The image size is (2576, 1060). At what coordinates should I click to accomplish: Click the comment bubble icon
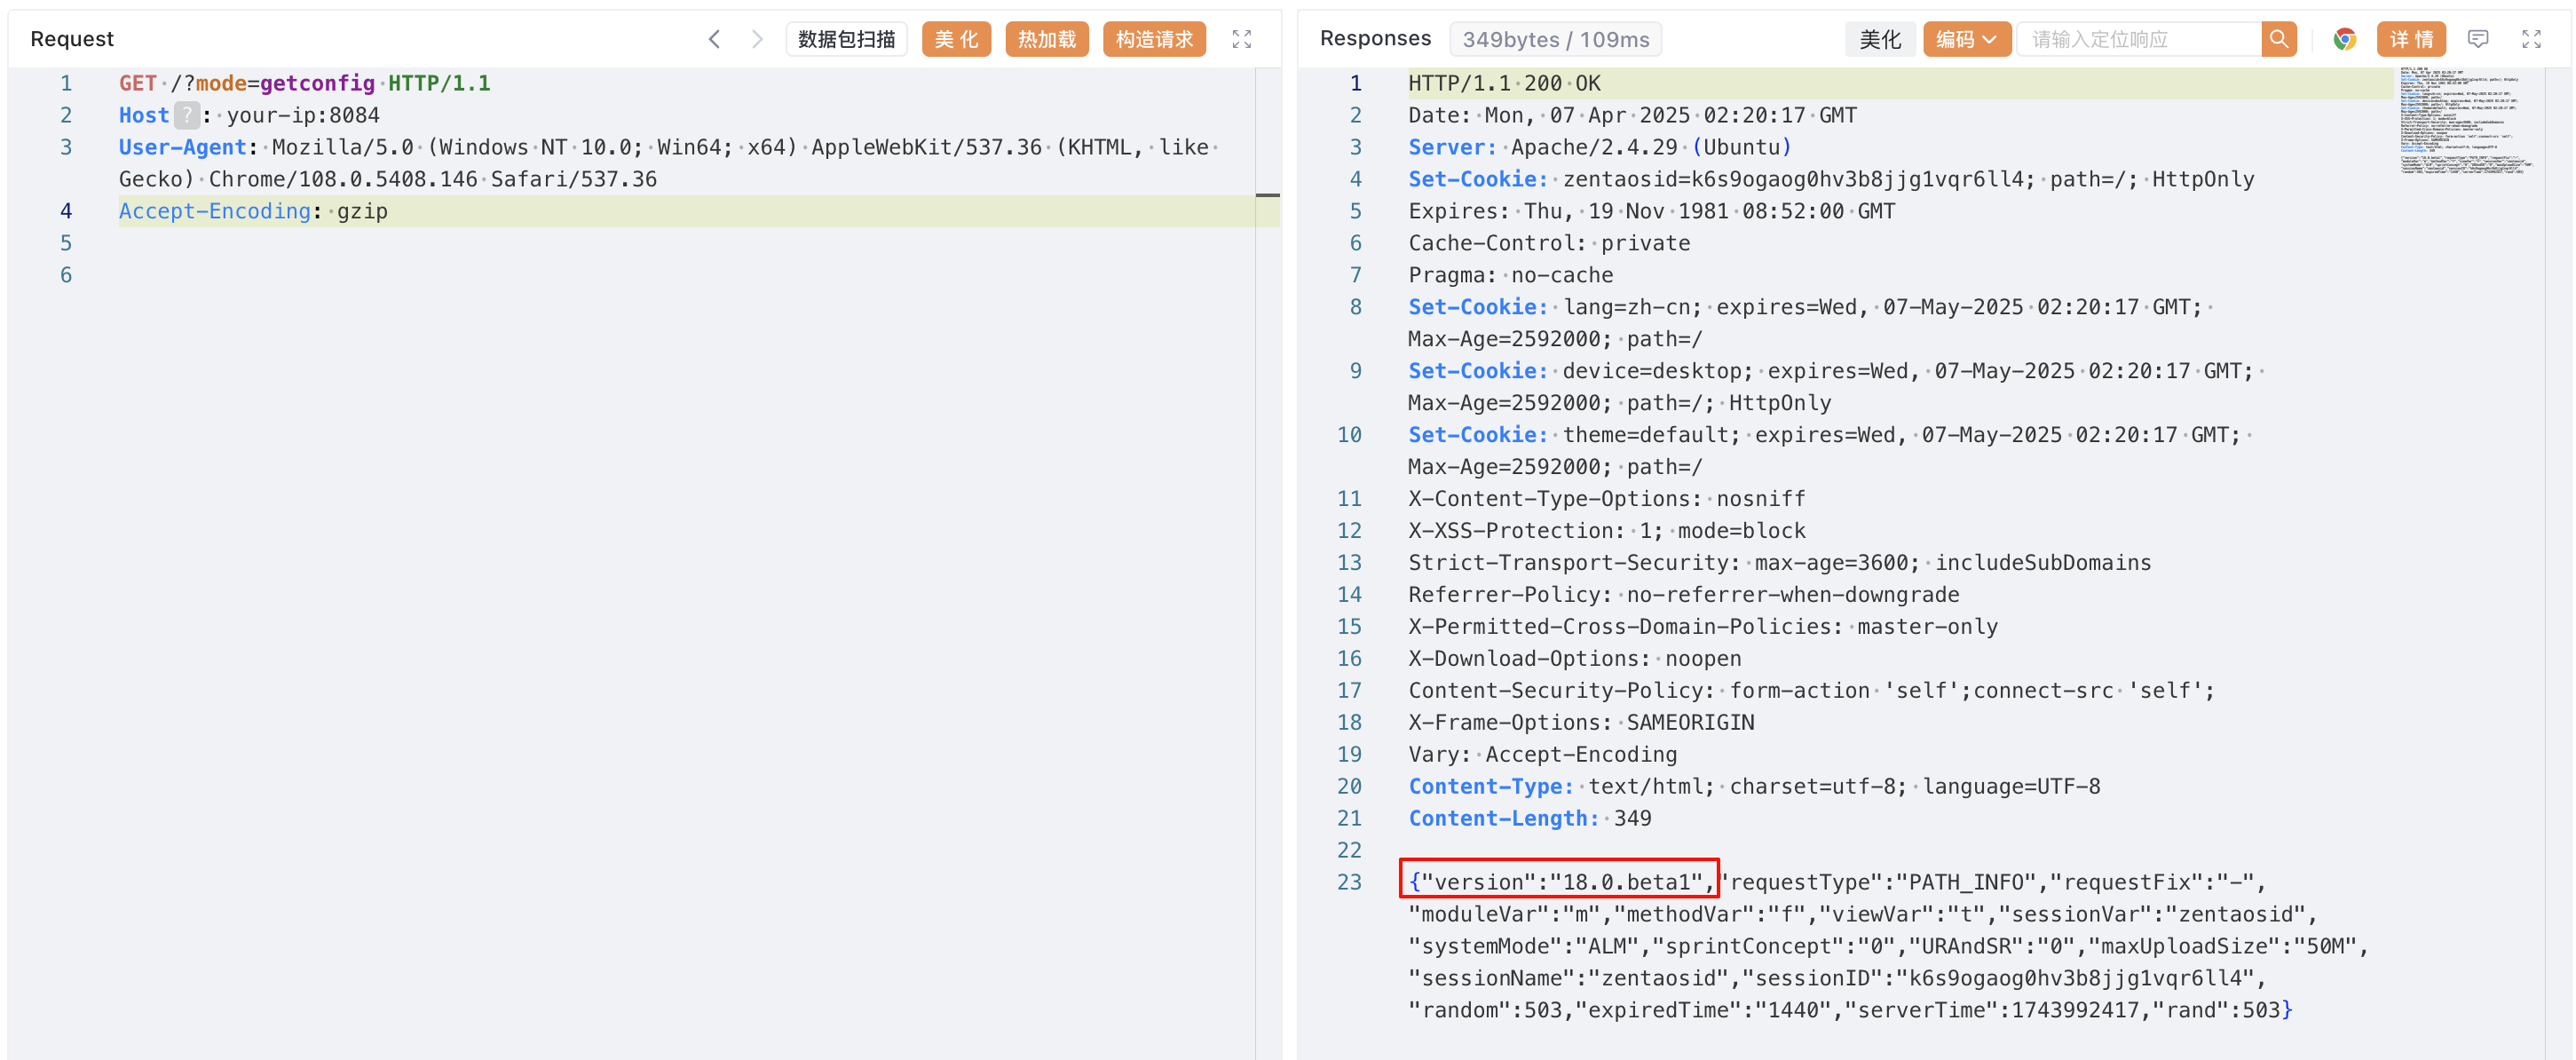[2477, 39]
